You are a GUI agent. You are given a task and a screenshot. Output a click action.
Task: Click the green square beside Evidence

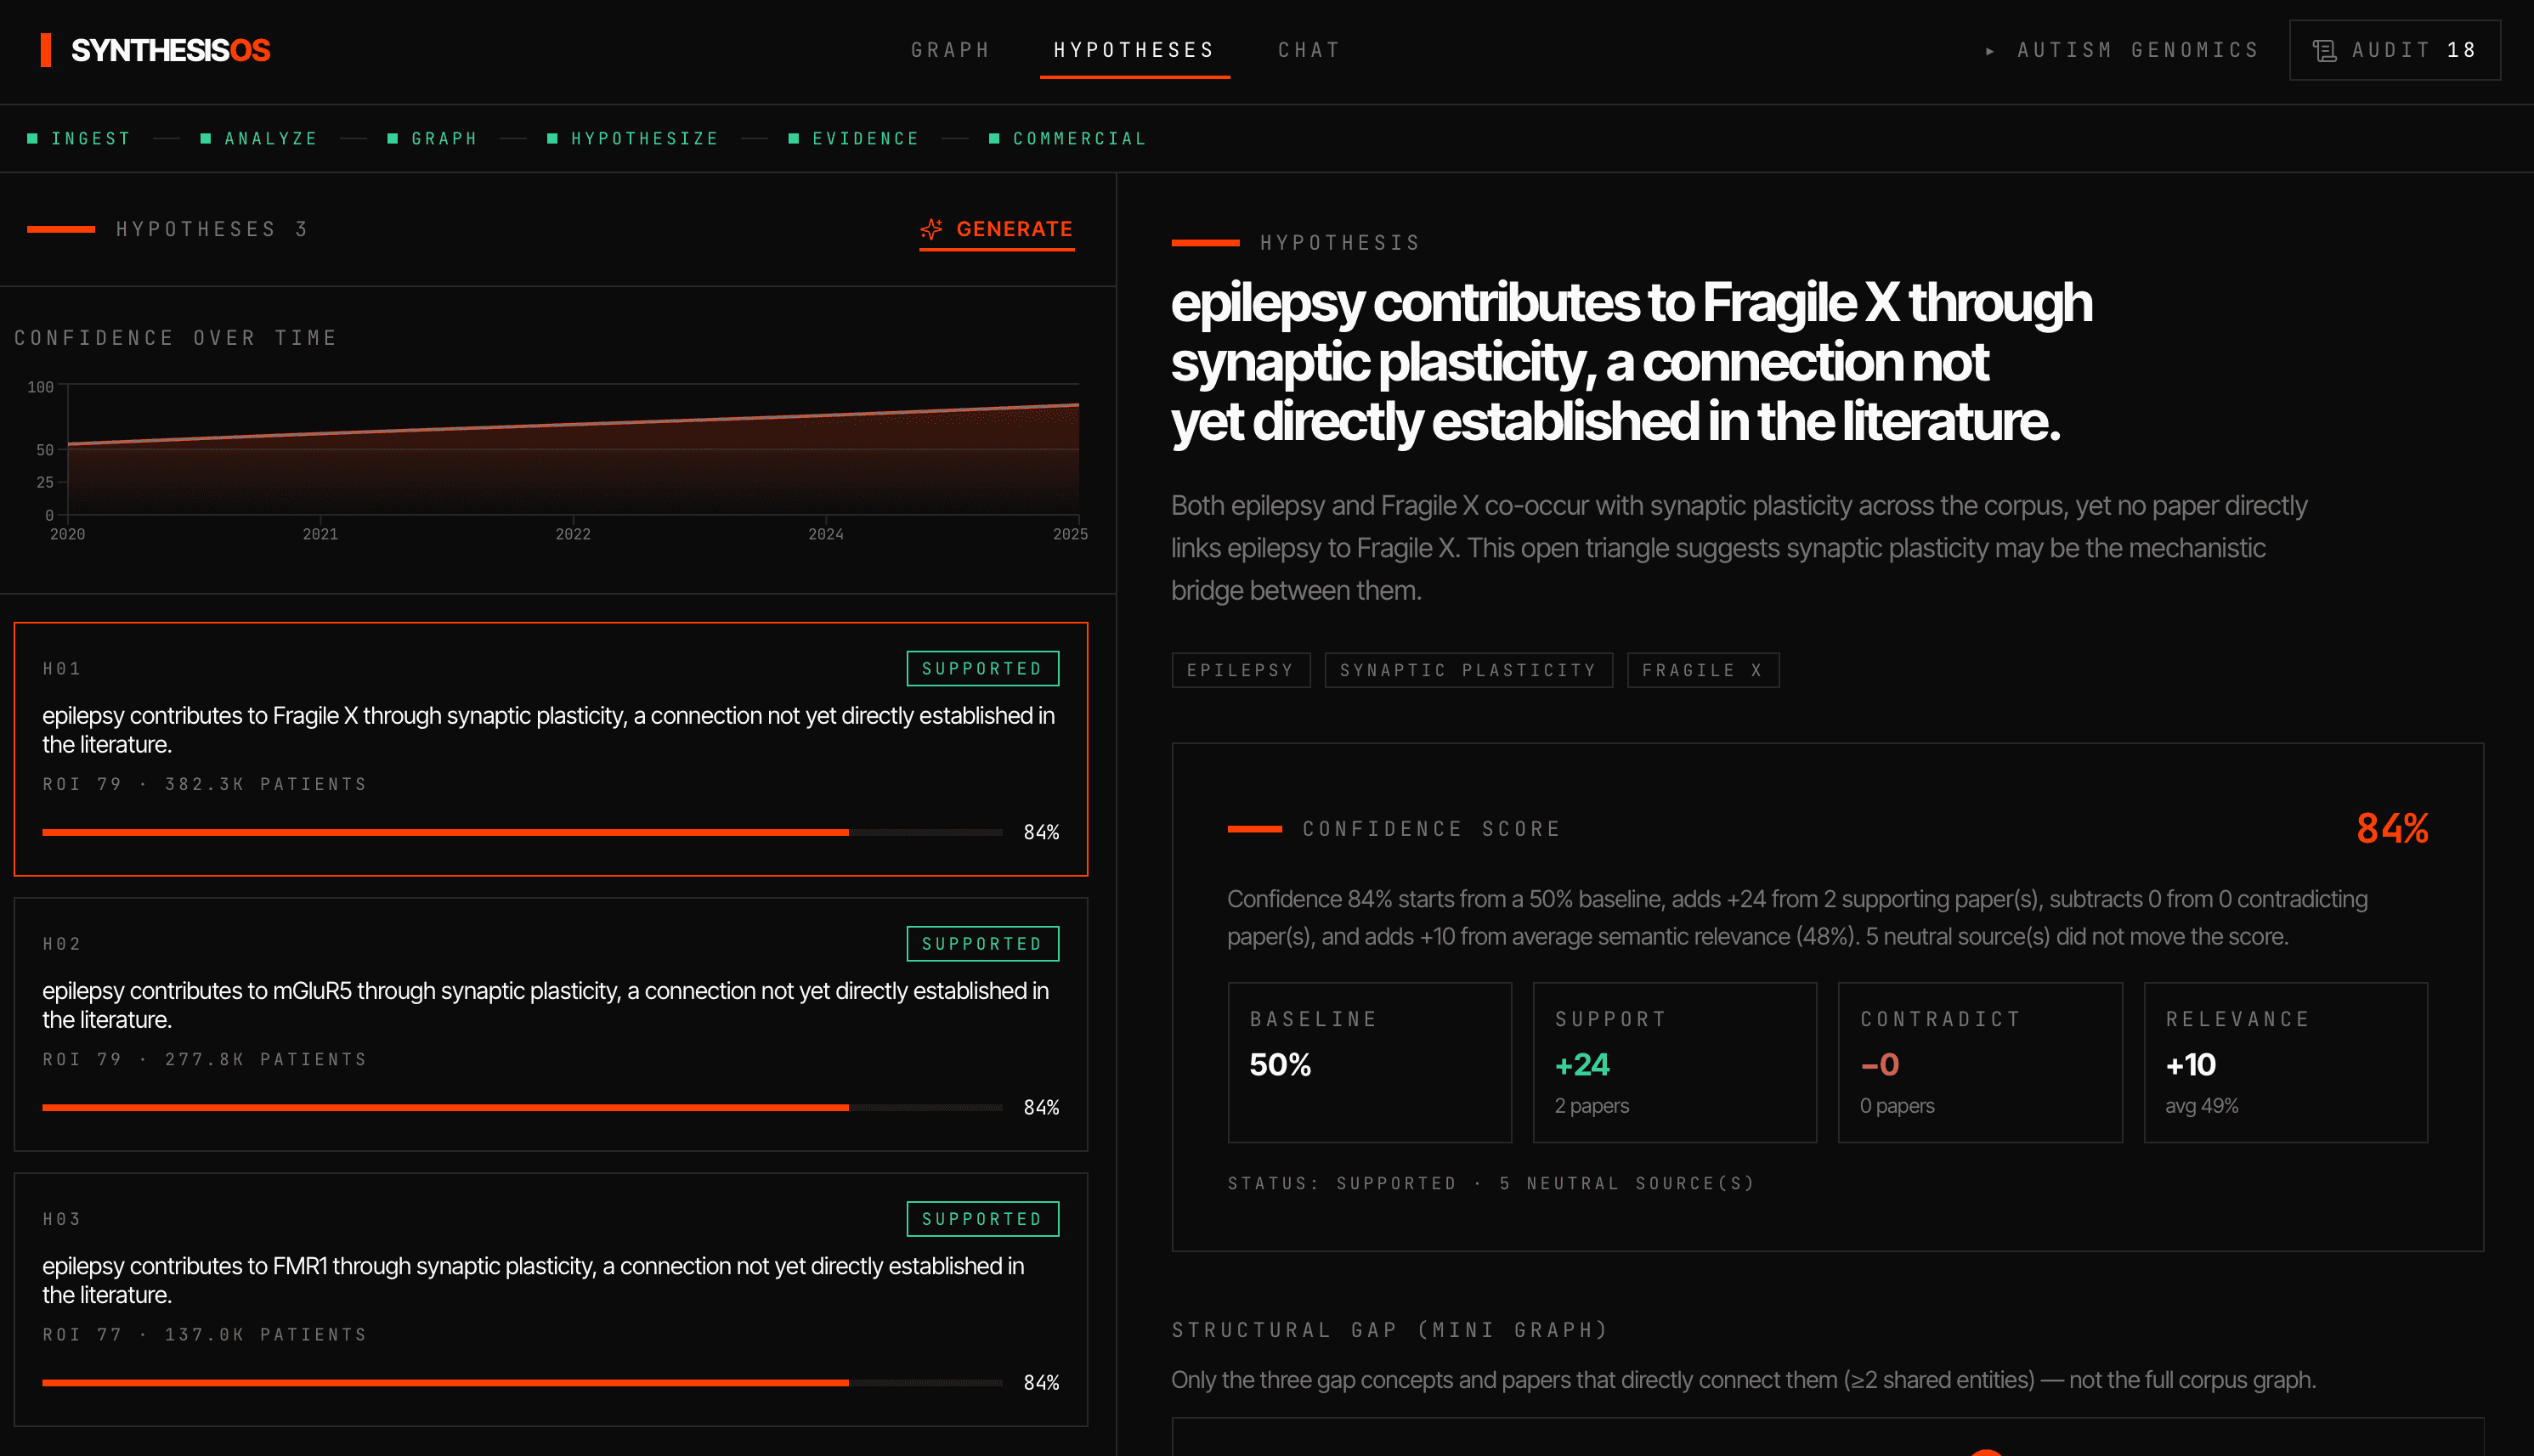[794, 139]
